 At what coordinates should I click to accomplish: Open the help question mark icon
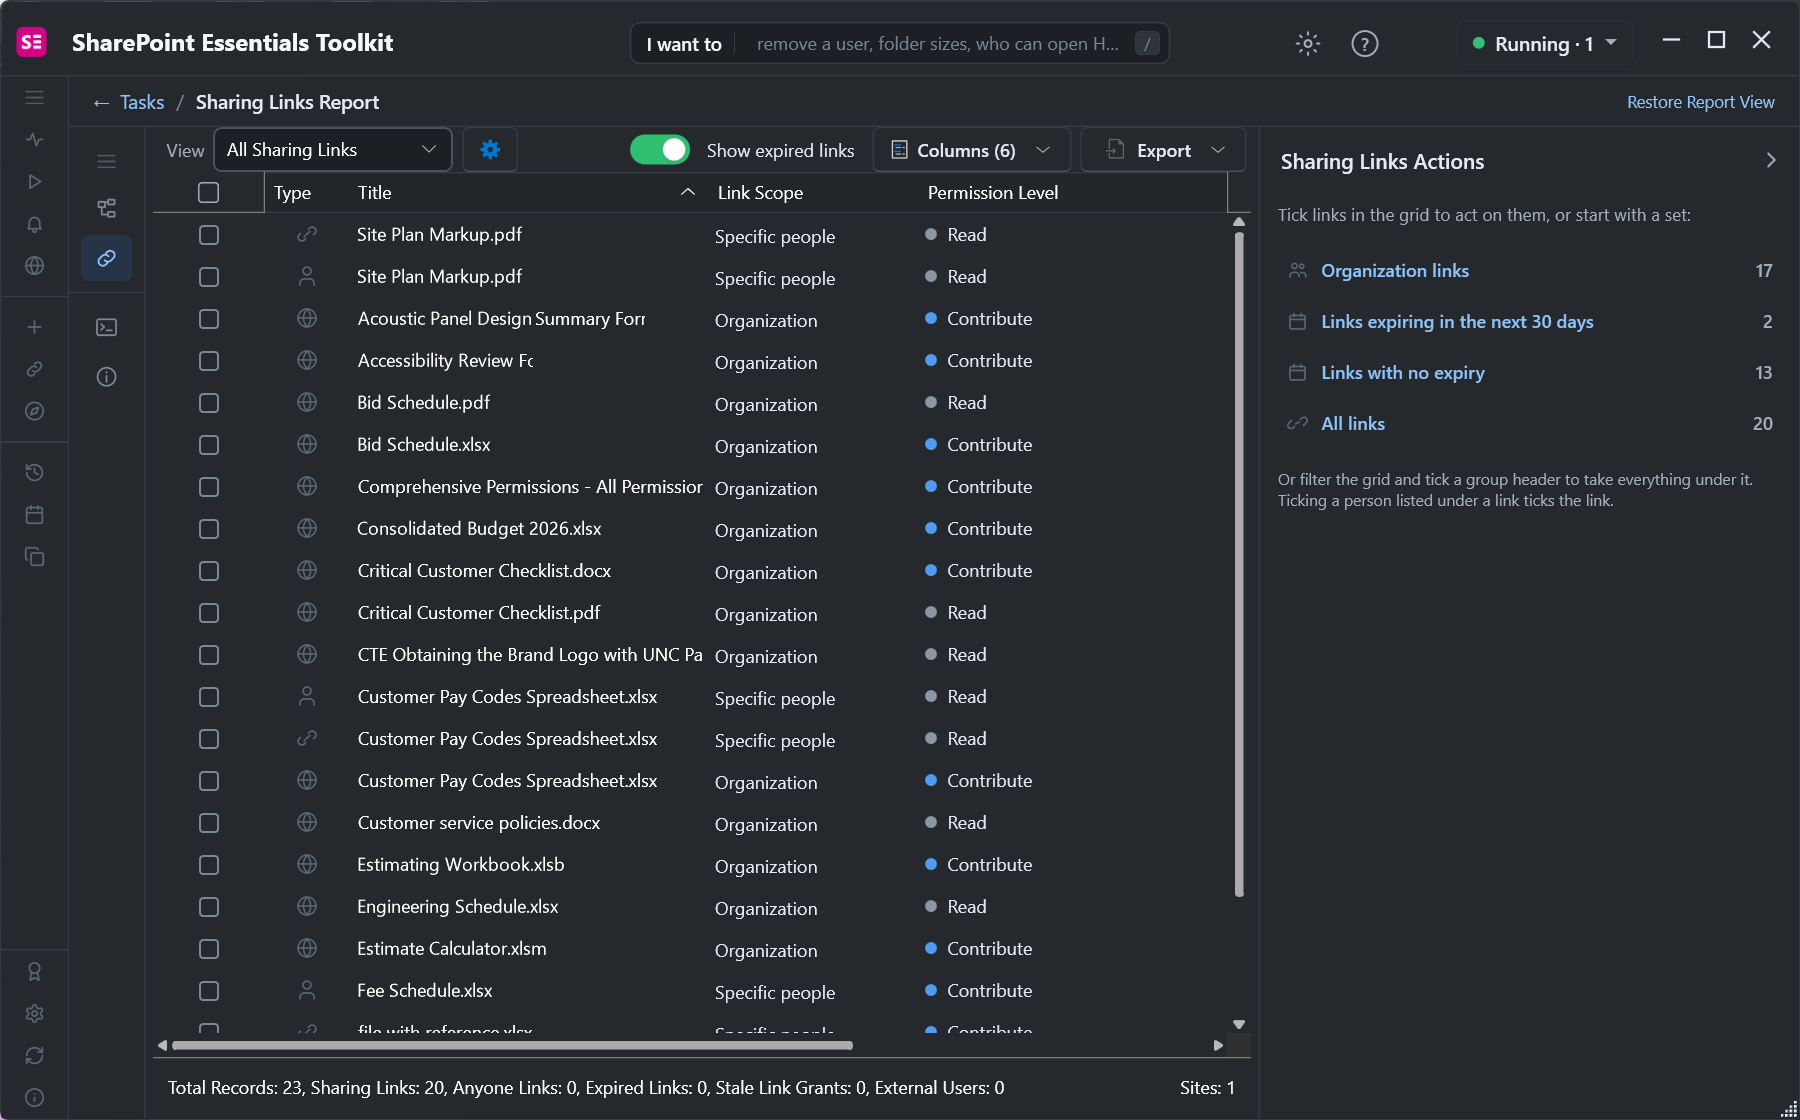pos(1365,44)
